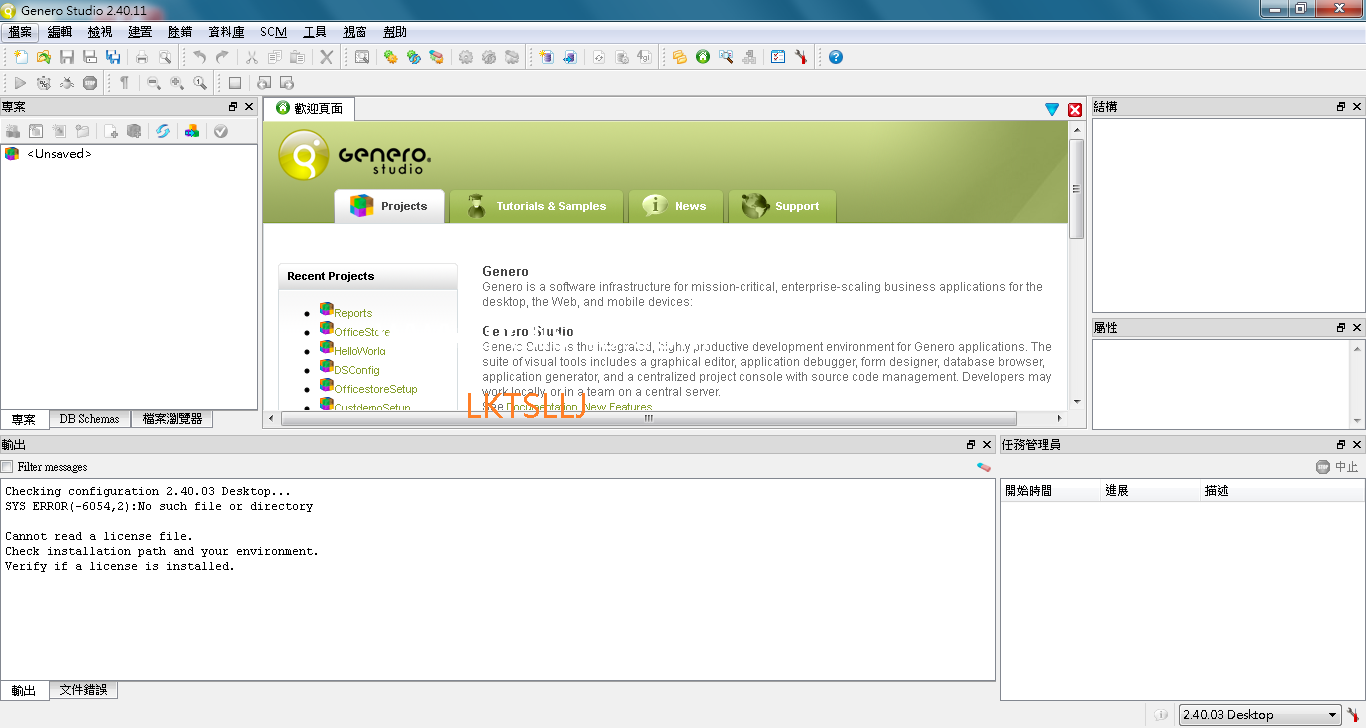Open the 建置 menu

click(x=140, y=32)
